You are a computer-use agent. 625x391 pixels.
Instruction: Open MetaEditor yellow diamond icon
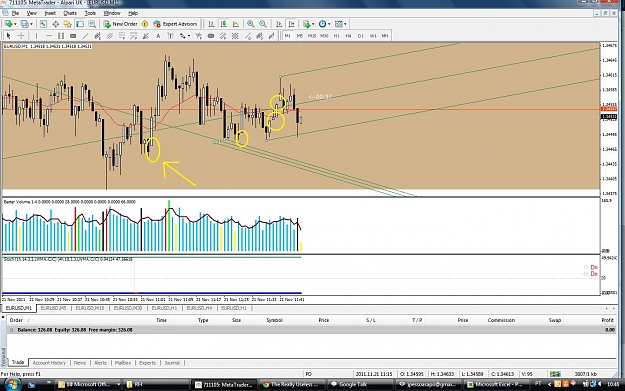(x=145, y=24)
